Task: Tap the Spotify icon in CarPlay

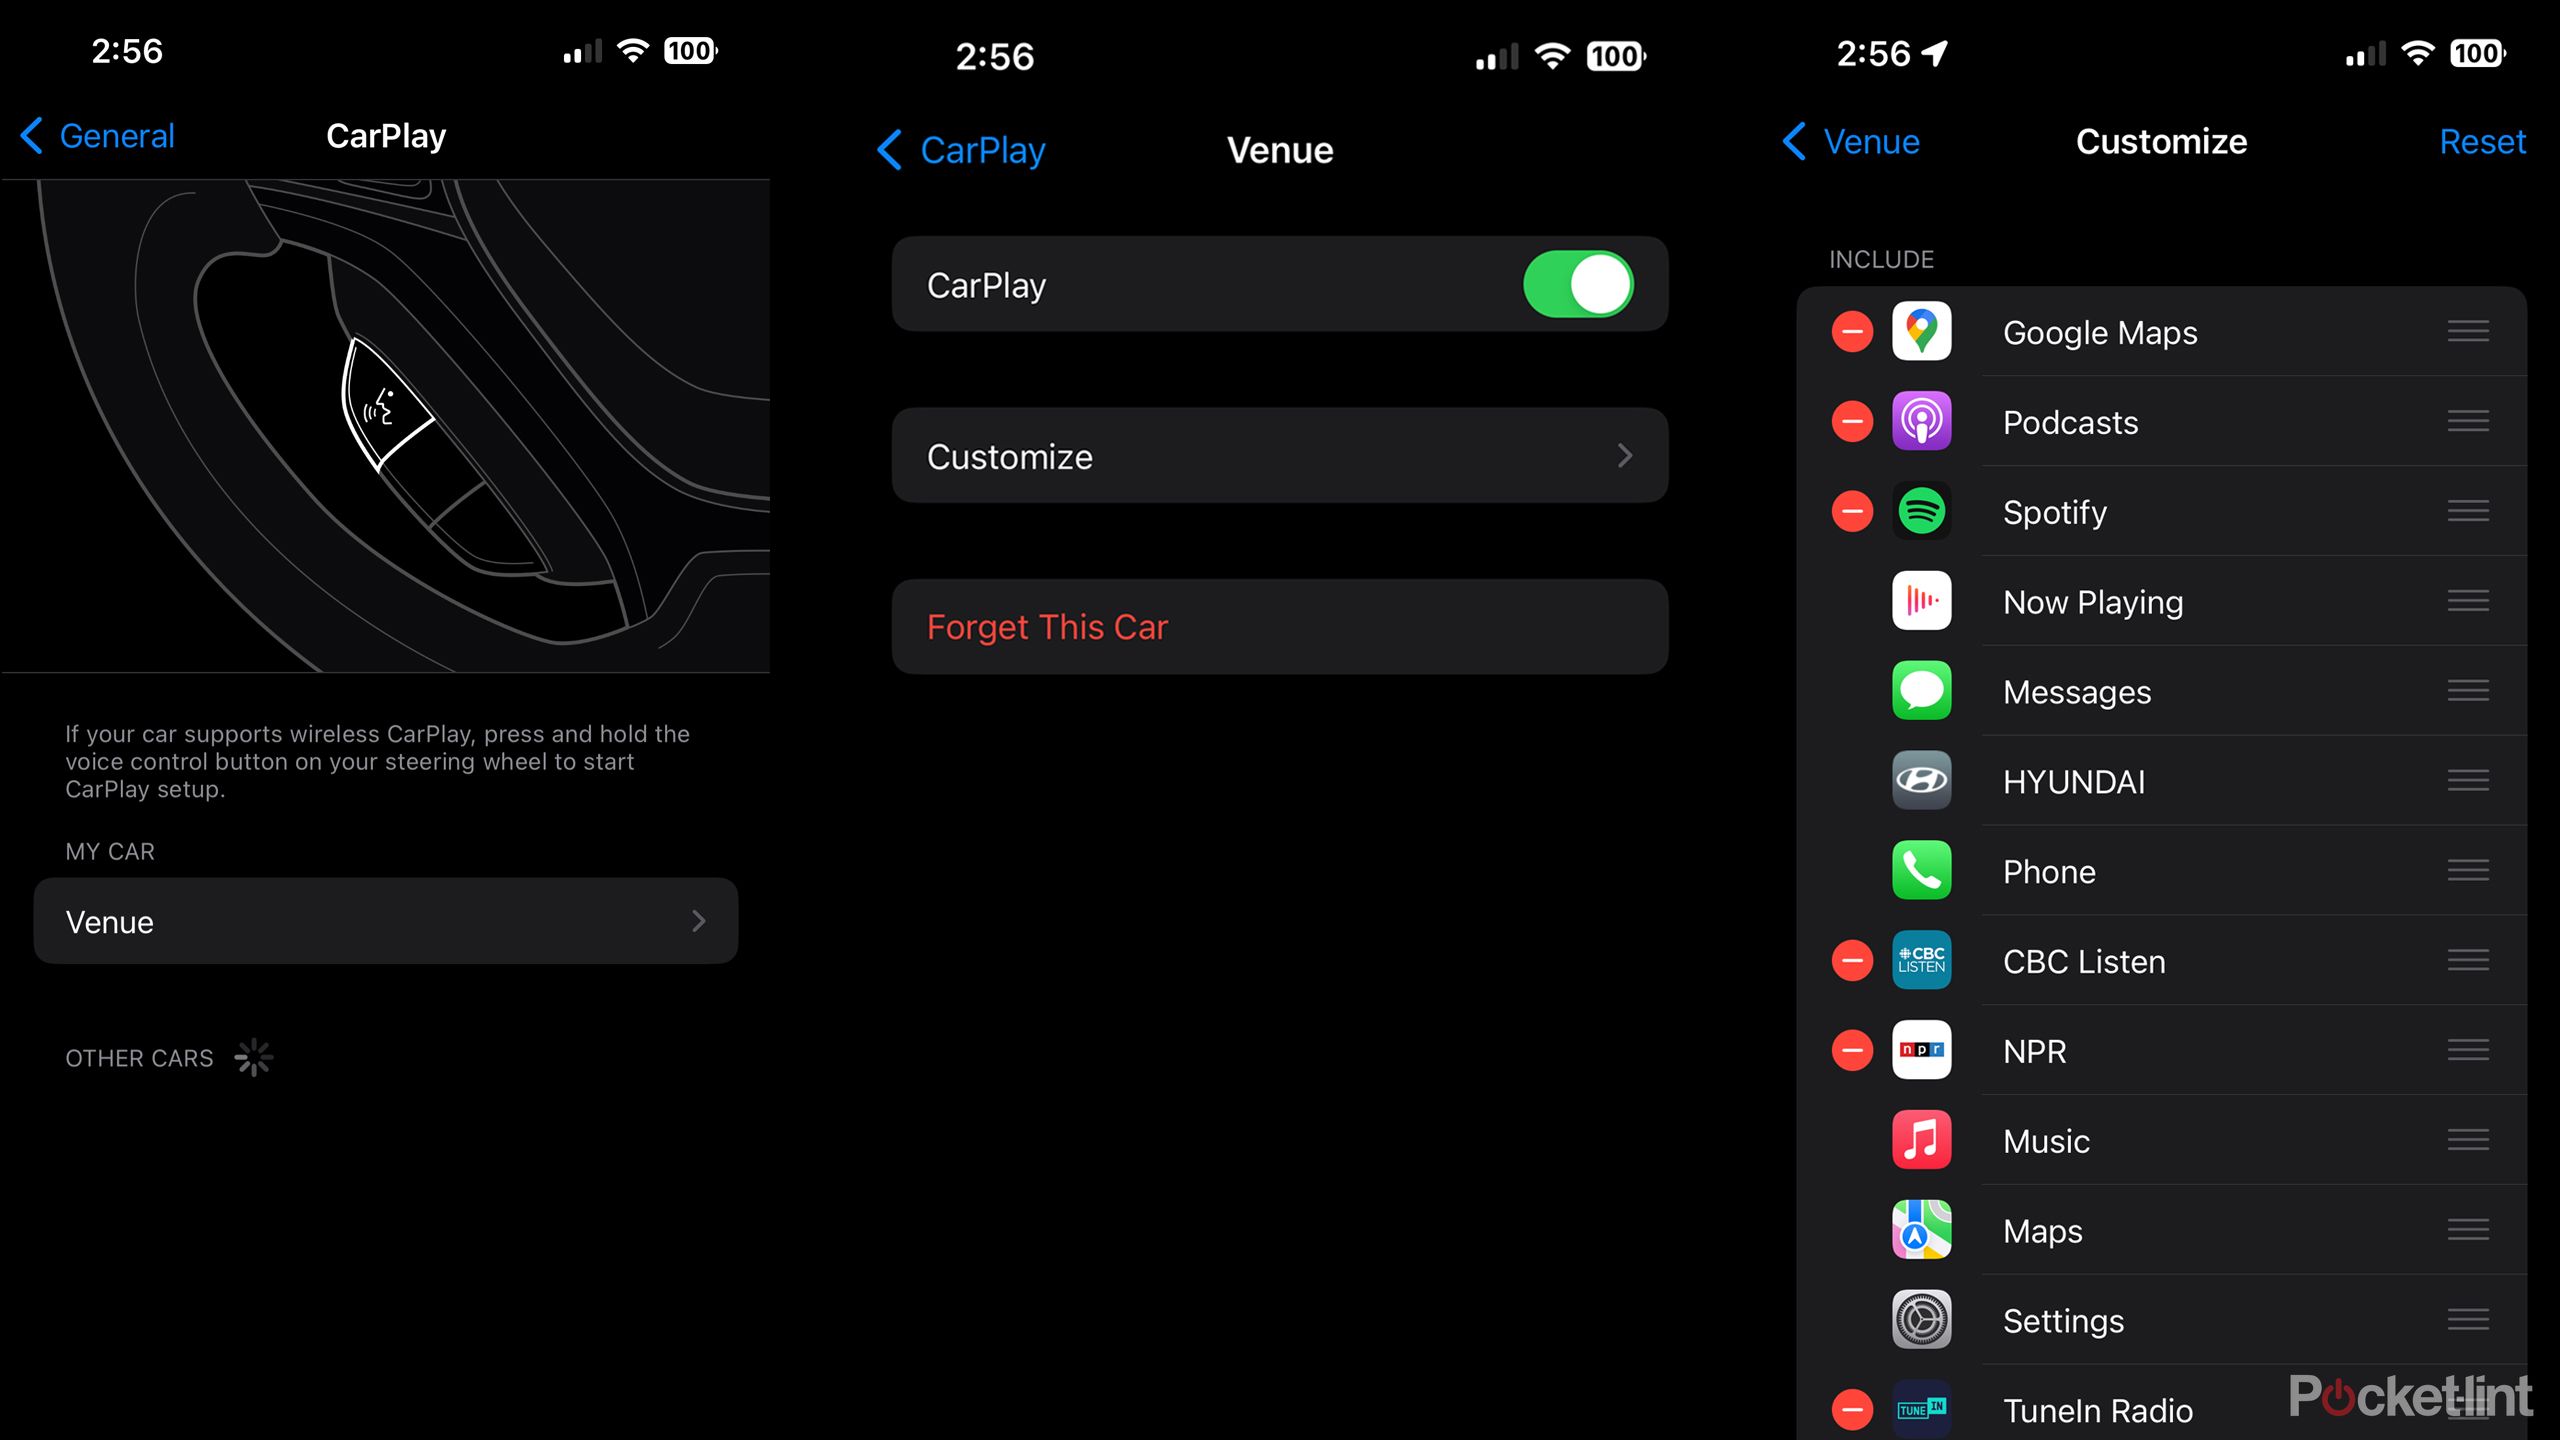Action: tap(1924, 510)
